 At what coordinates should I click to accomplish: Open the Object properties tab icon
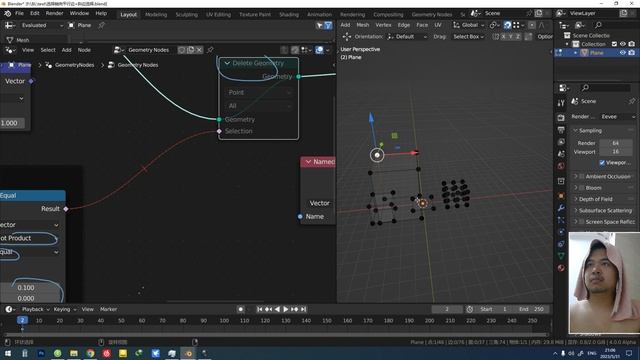561,196
